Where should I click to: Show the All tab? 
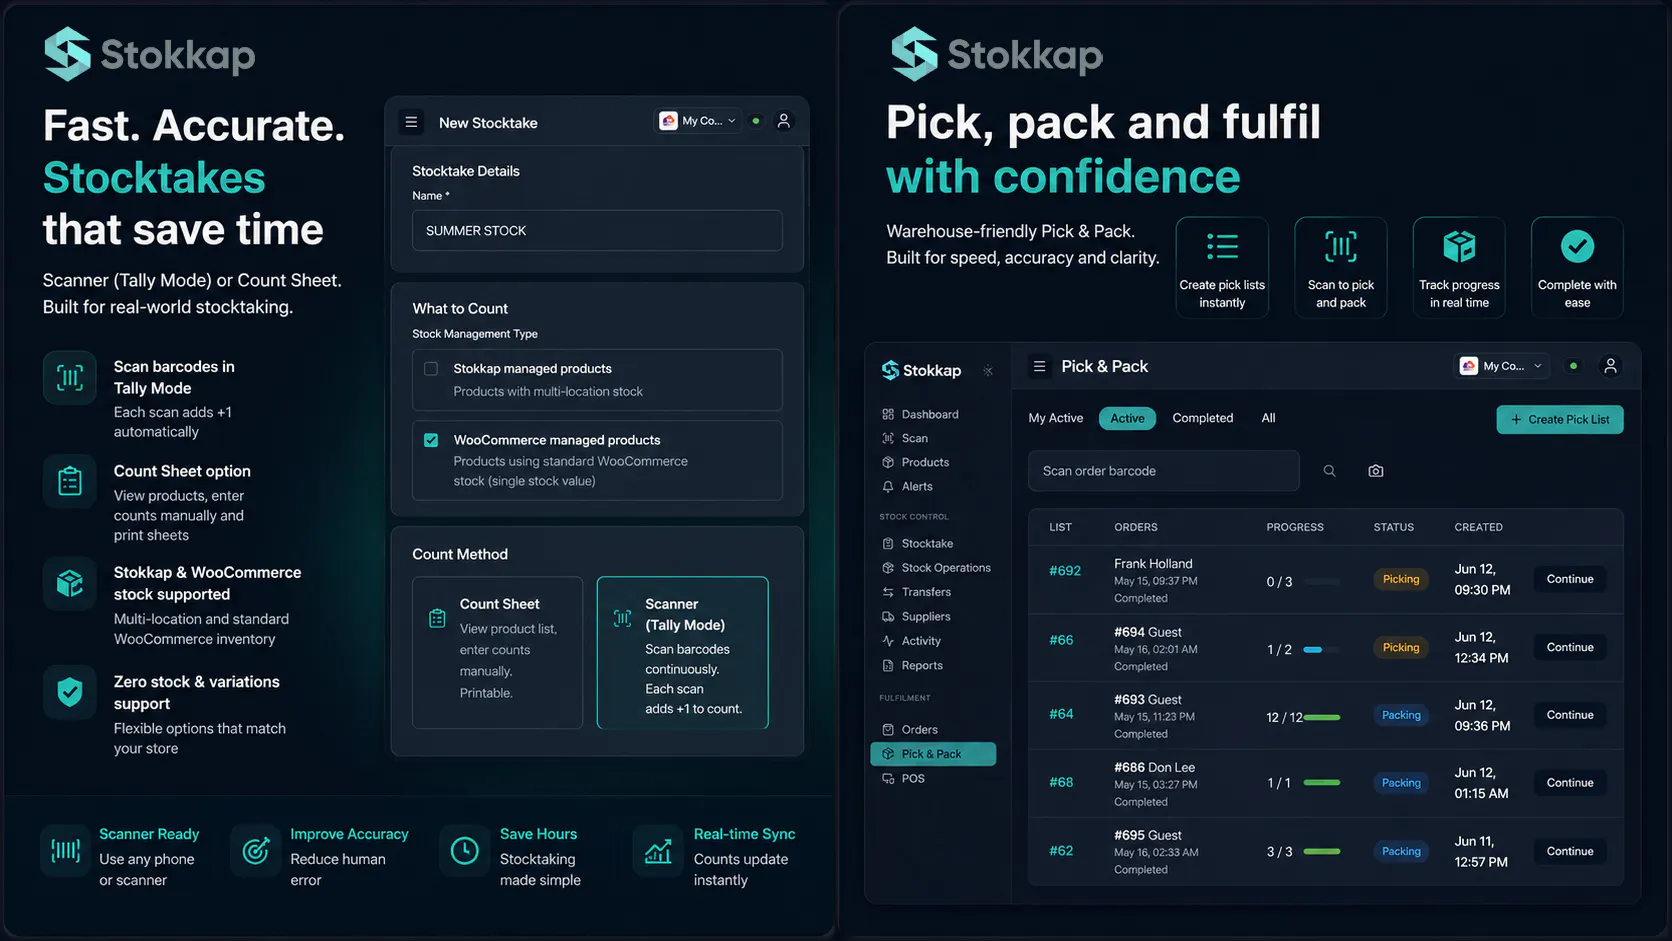pyautogui.click(x=1268, y=418)
